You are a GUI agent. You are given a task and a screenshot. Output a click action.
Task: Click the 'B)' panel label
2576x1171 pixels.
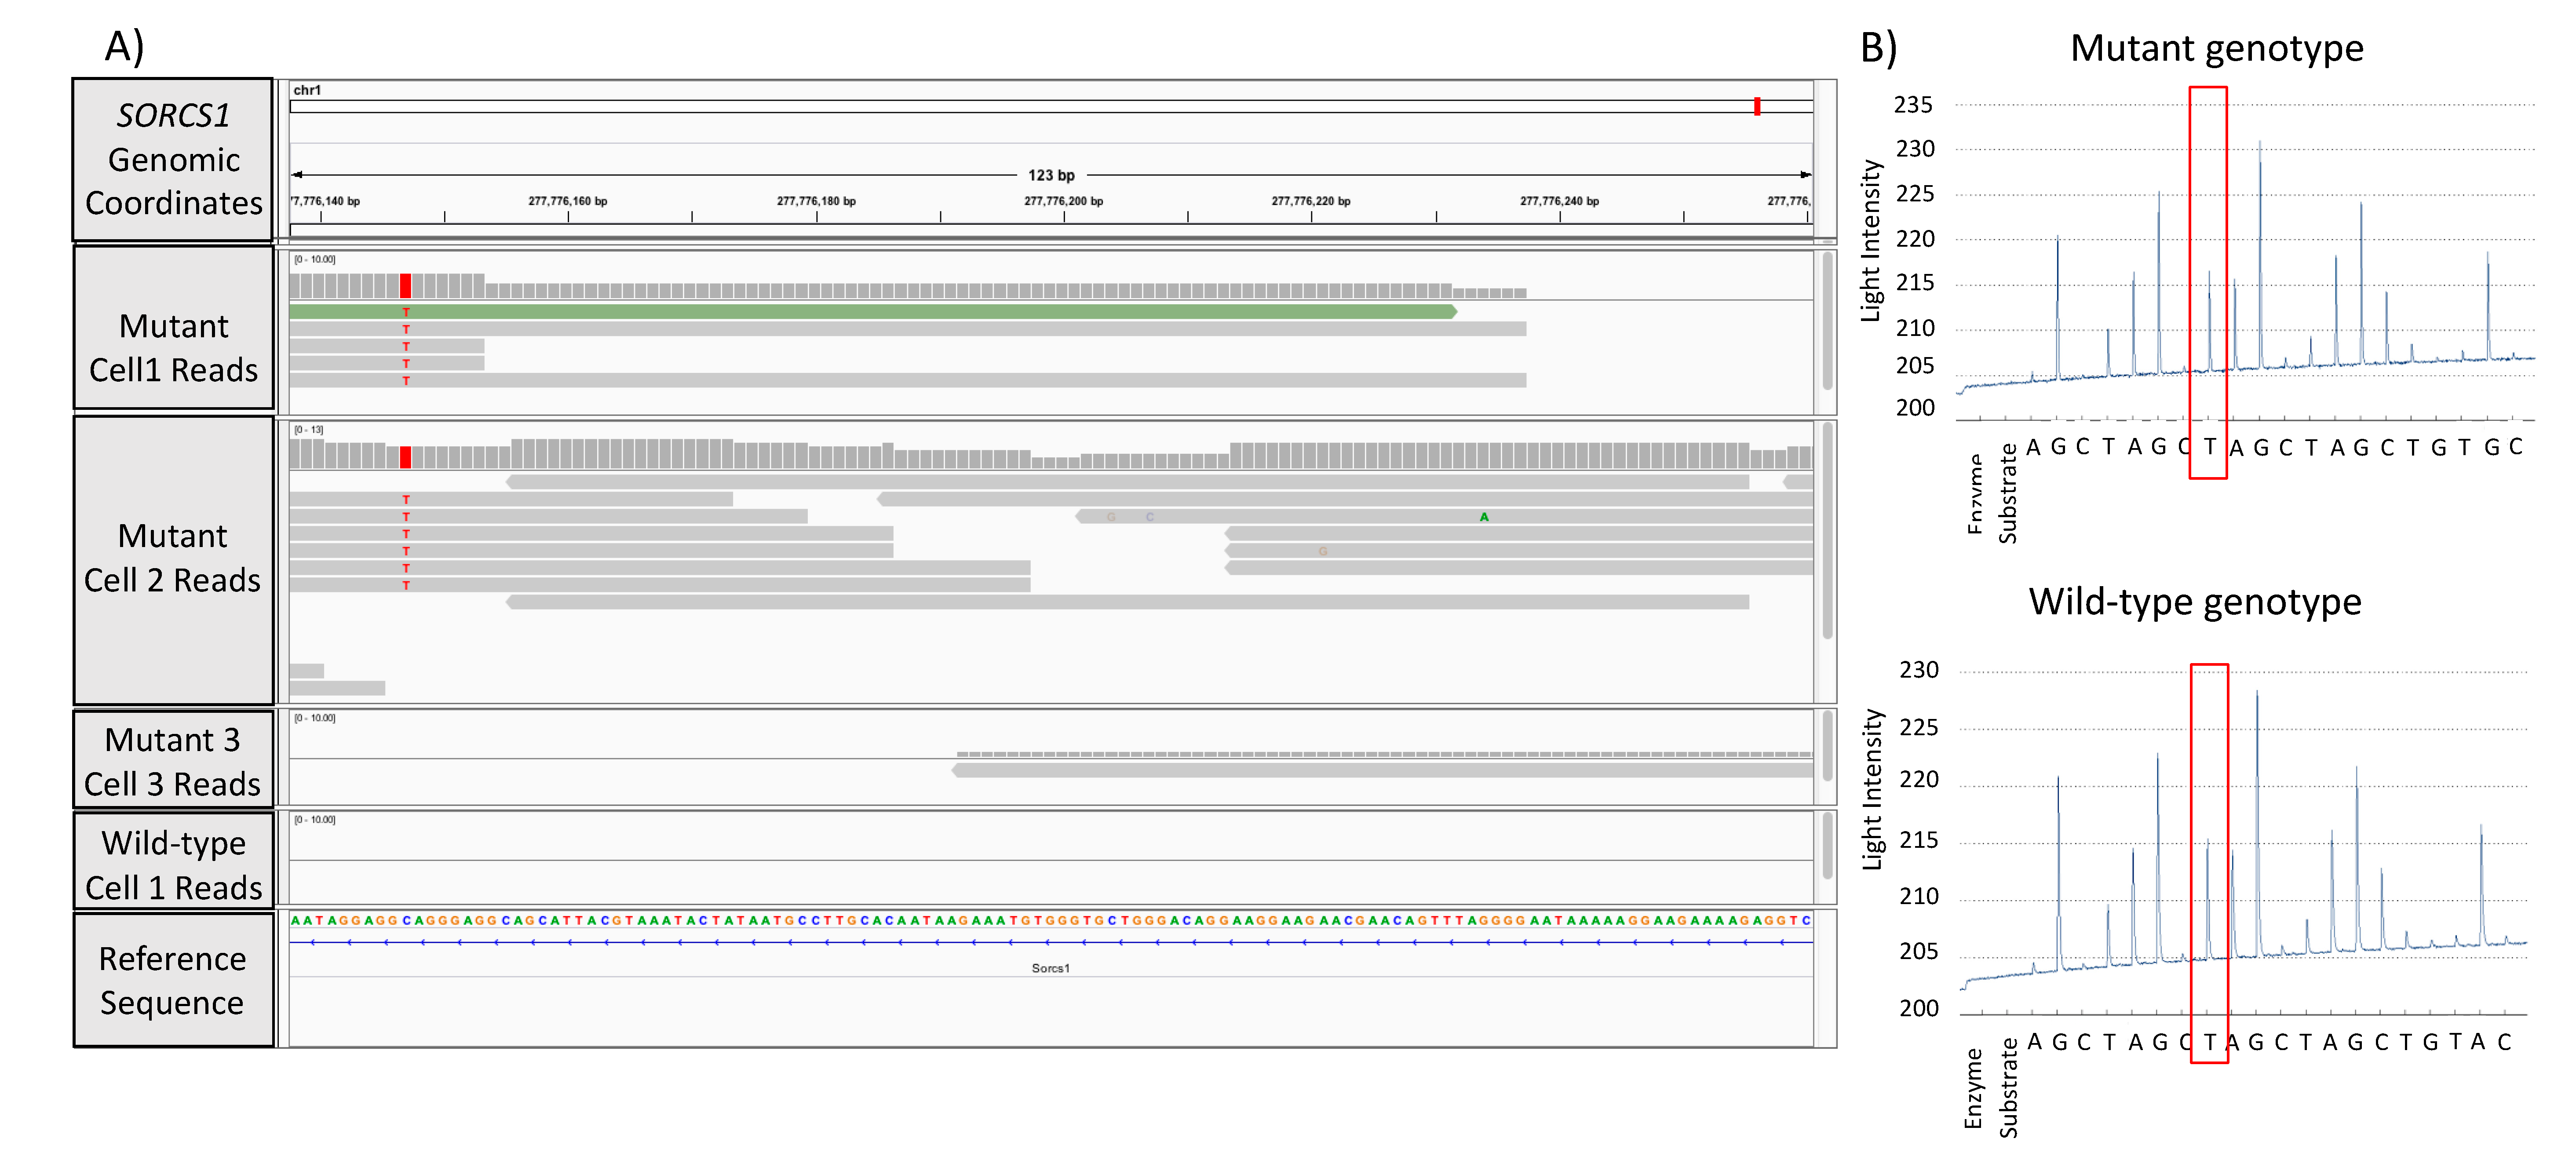(1879, 48)
